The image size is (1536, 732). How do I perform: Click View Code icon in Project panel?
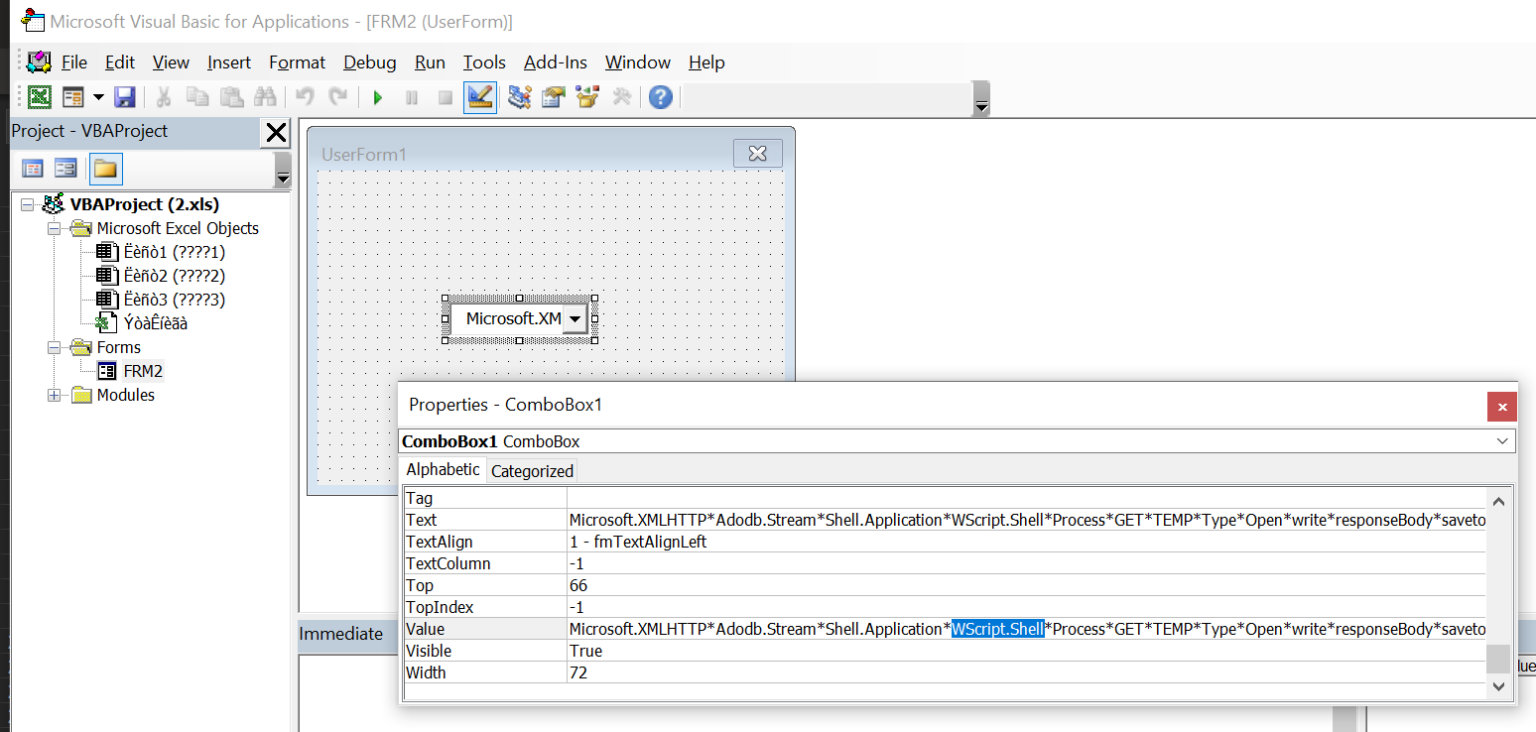[x=33, y=168]
